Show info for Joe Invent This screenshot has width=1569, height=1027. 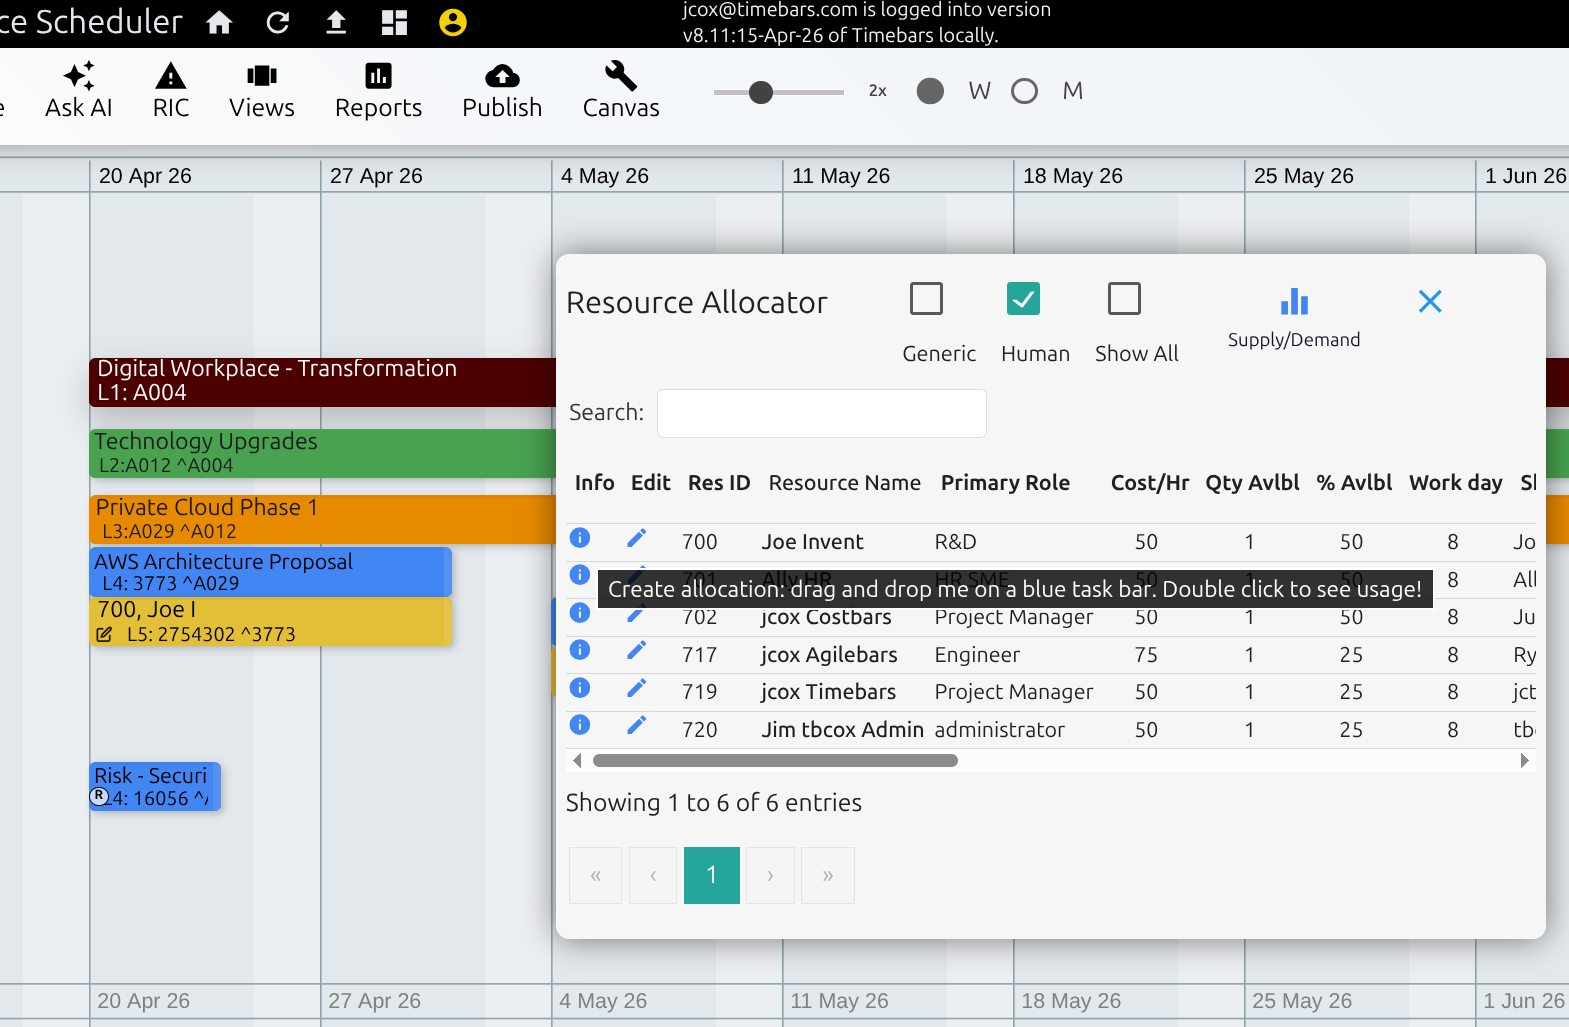point(579,538)
